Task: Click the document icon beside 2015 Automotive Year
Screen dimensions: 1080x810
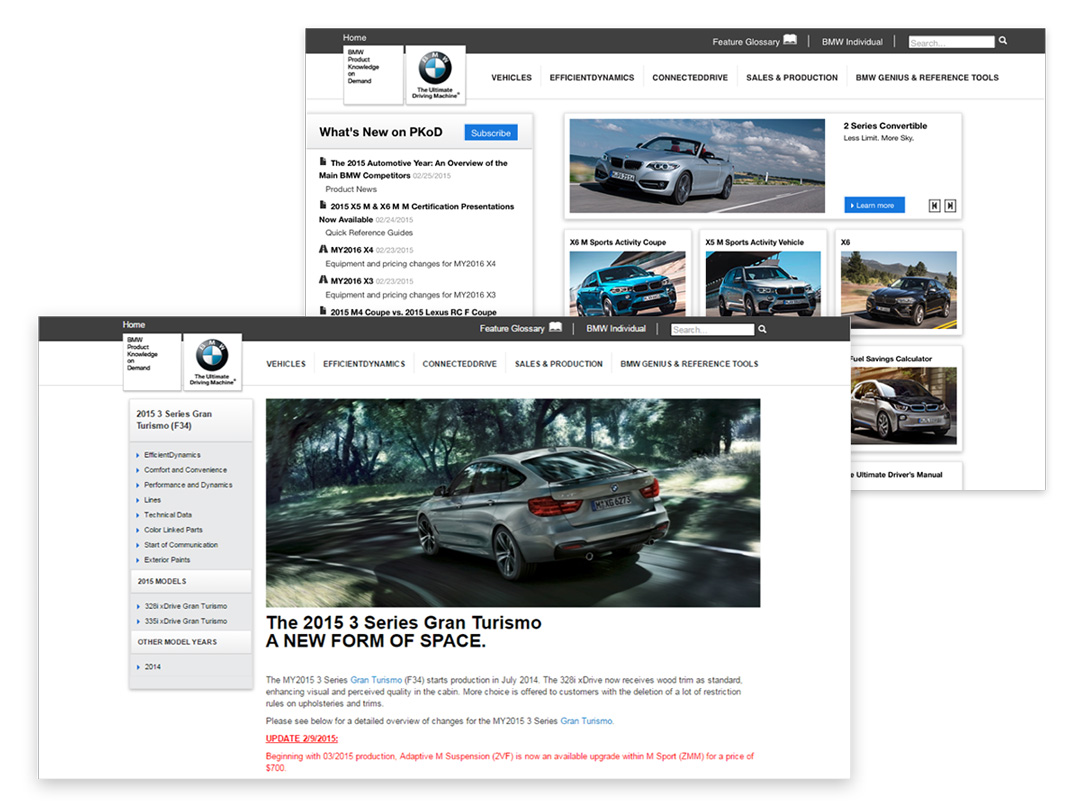Action: 322,162
